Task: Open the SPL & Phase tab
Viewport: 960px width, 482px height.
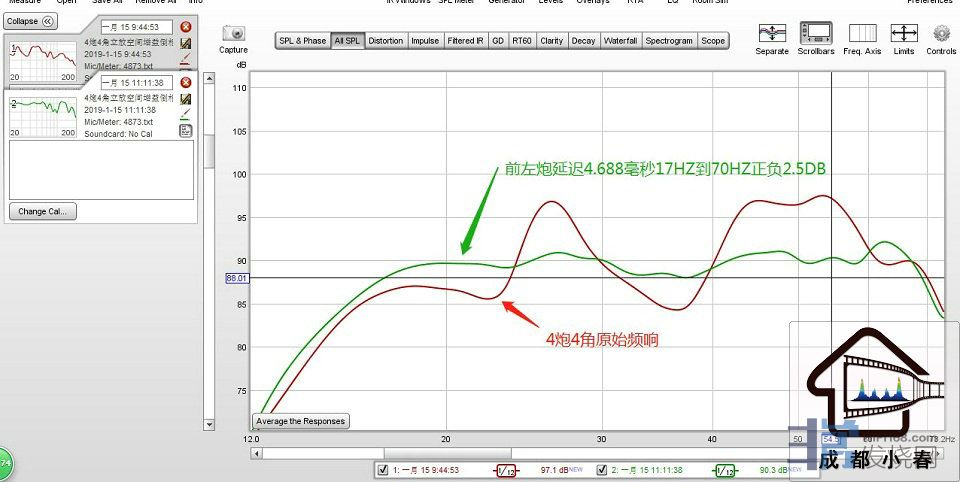Action: click(x=302, y=41)
